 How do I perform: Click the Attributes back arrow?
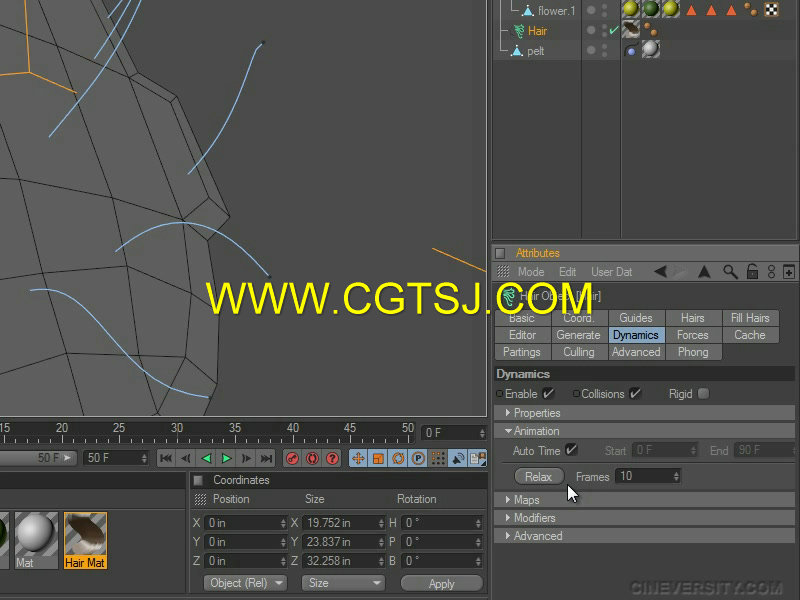click(660, 272)
